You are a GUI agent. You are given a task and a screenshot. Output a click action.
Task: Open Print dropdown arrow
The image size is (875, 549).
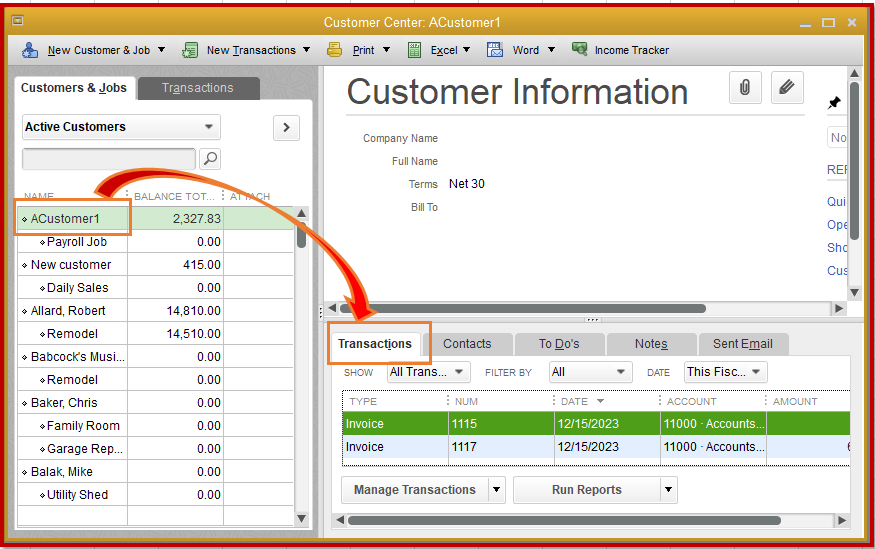(x=386, y=50)
